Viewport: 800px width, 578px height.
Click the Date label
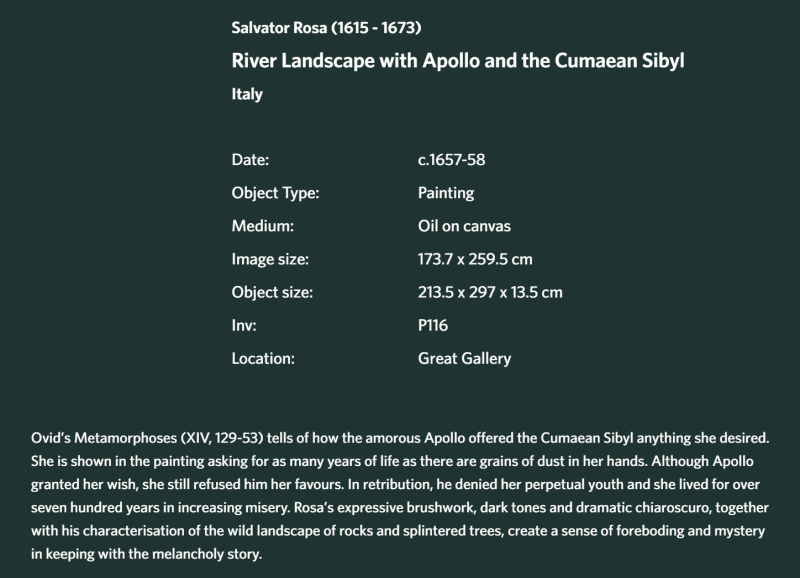tap(250, 160)
